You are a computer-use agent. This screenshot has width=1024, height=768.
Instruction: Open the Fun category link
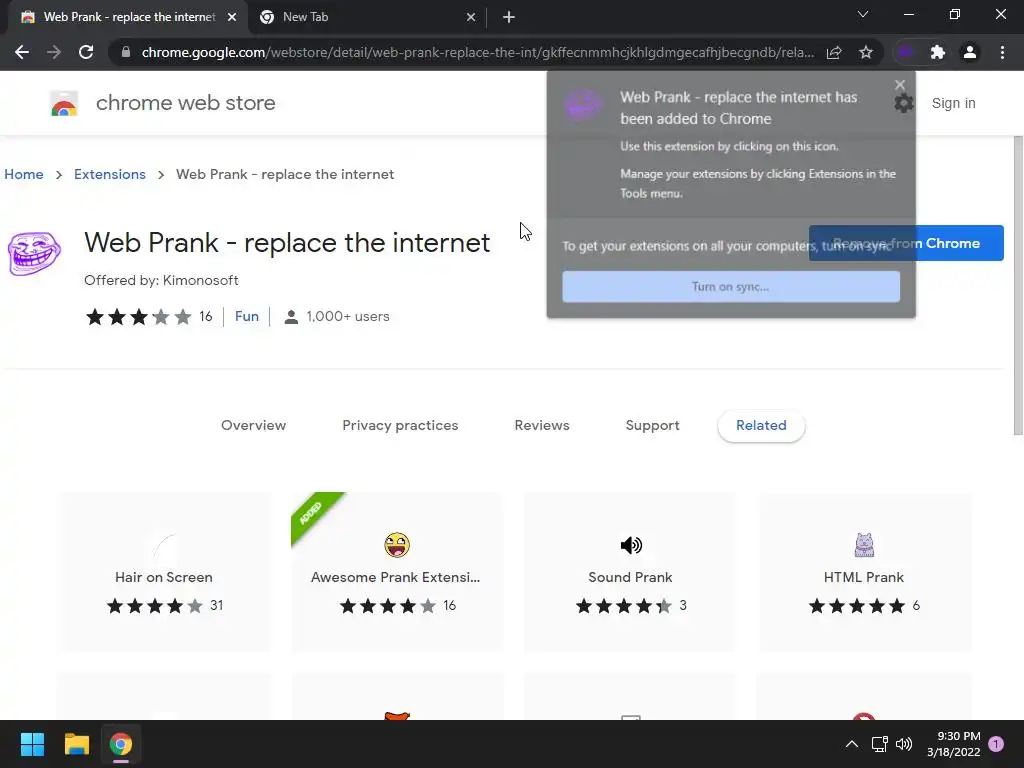point(247,316)
